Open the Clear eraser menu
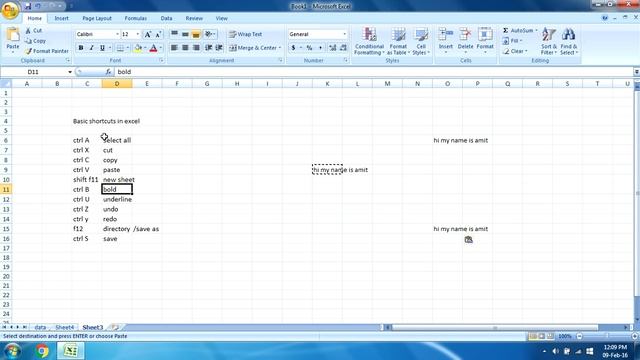The height and width of the screenshot is (360, 640). (x=515, y=51)
